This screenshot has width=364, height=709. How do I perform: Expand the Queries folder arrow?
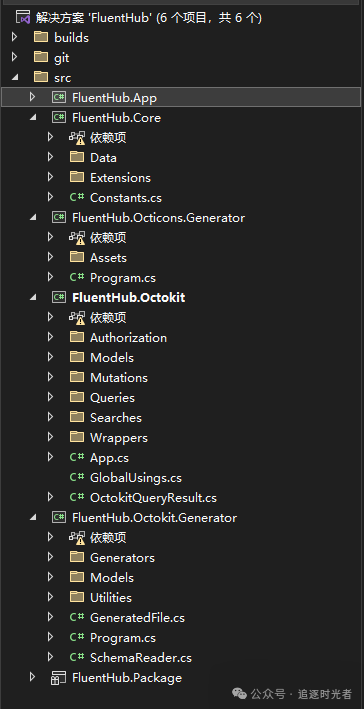50,397
